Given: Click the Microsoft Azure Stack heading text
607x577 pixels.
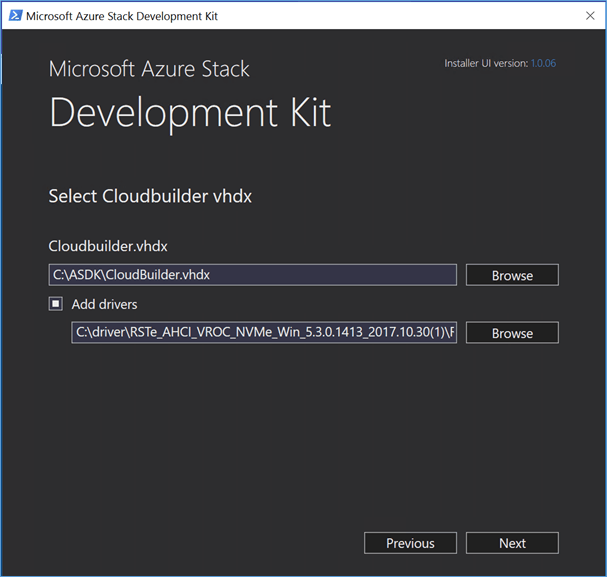Looking at the screenshot, I should 149,69.
